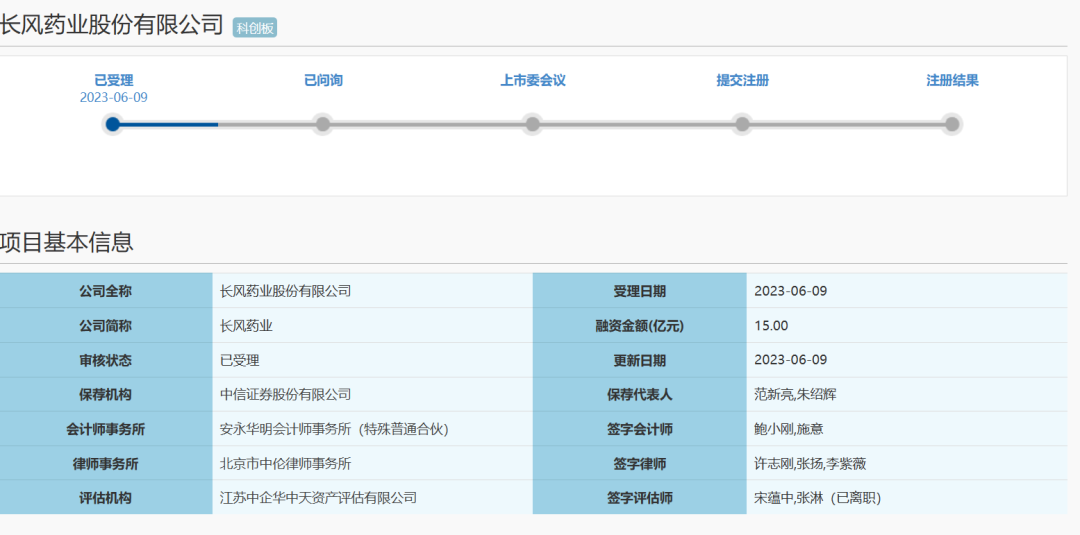Click the page title 长风药业股份有限公司
Image resolution: width=1080 pixels, height=535 pixels.
point(112,25)
